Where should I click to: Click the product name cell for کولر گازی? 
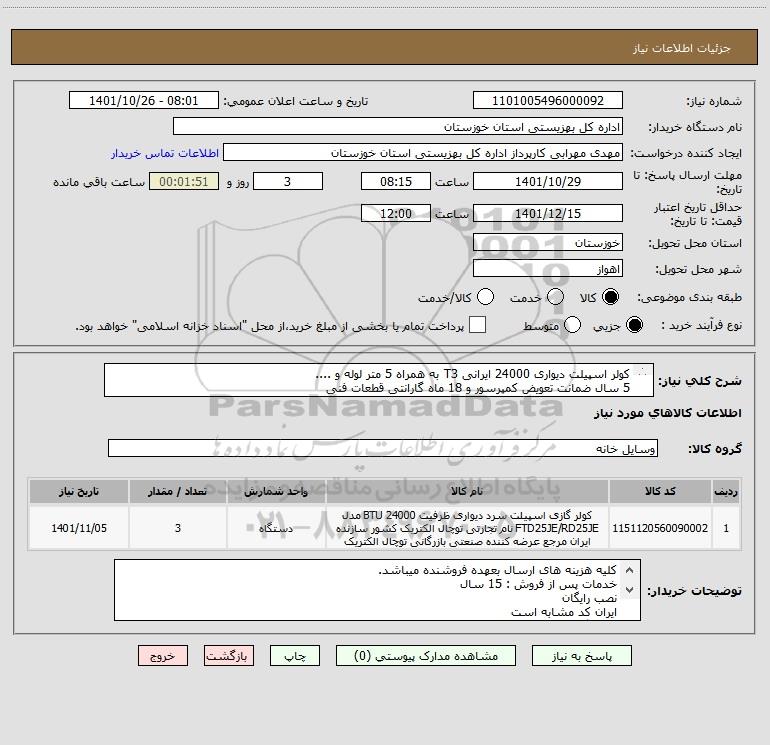(x=467, y=528)
